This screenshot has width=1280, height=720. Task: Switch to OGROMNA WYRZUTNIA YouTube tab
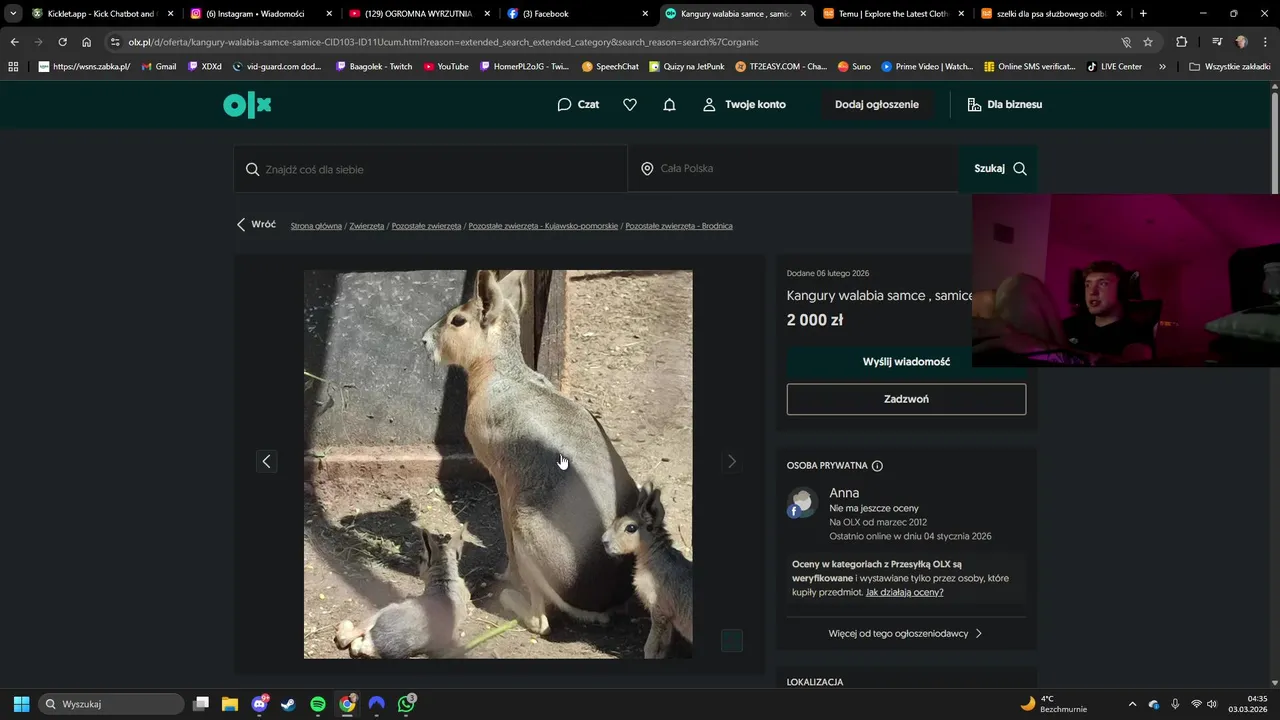point(418,14)
